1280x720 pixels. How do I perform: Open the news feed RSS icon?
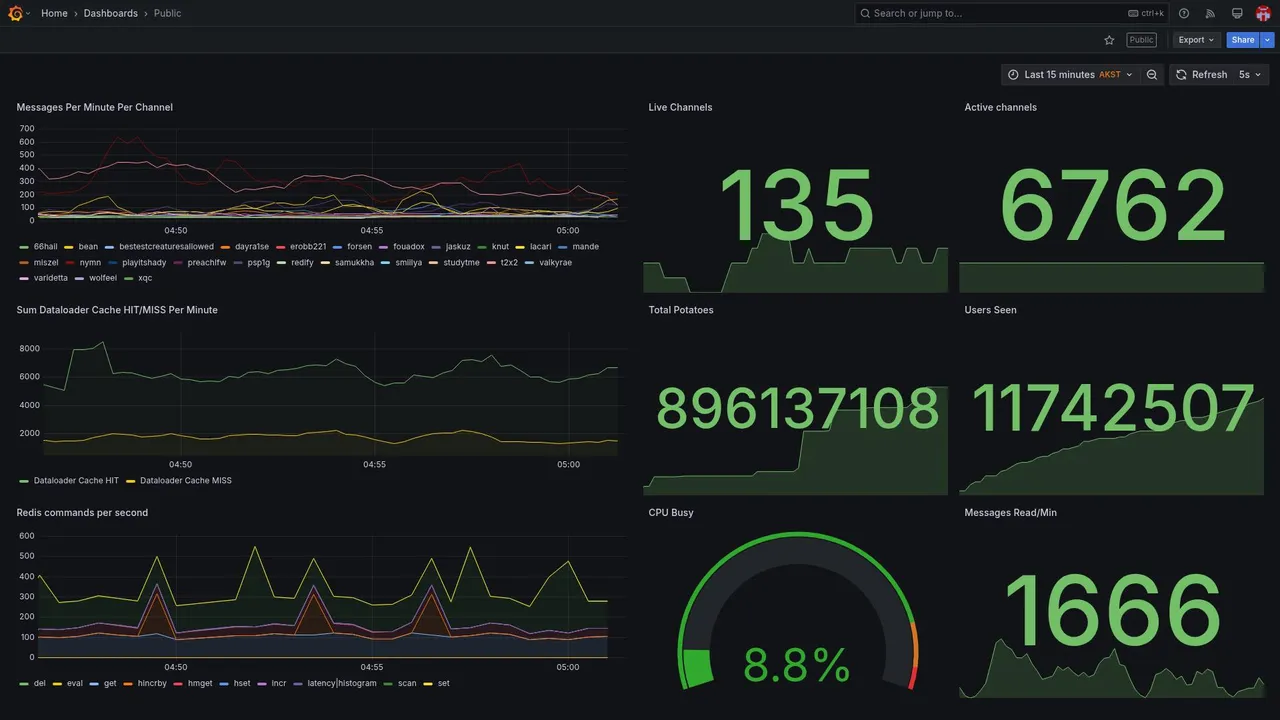coord(1210,13)
